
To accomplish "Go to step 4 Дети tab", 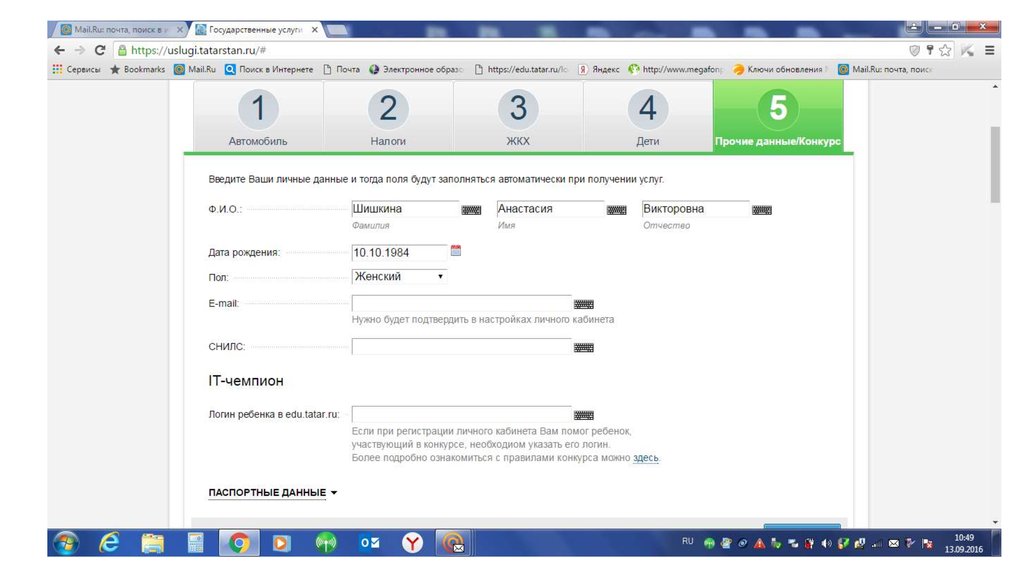I will click(x=648, y=117).
